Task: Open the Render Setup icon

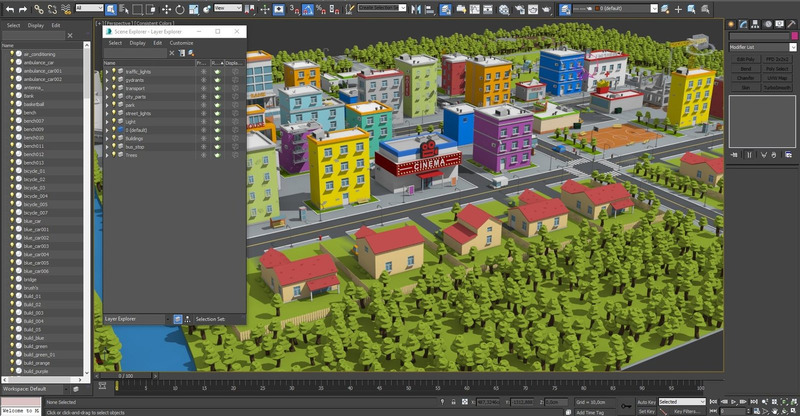Action: pyautogui.click(x=519, y=9)
